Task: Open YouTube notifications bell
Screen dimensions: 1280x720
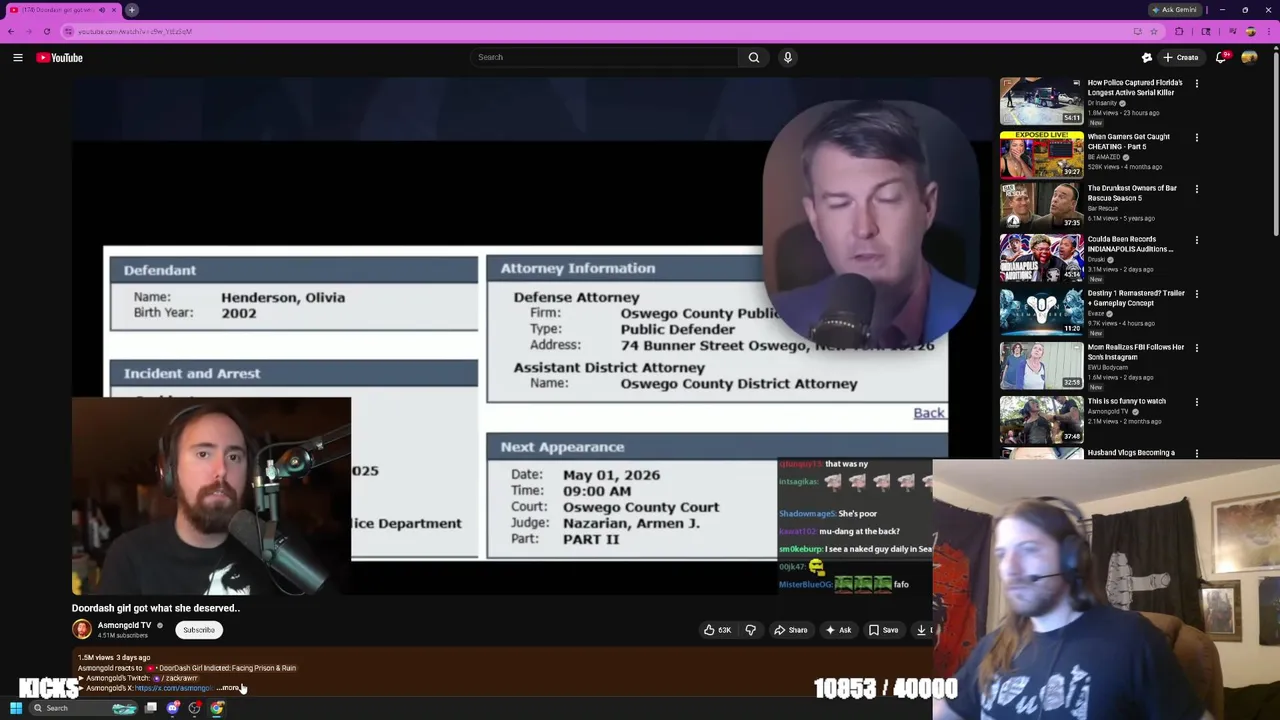Action: tap(1220, 58)
